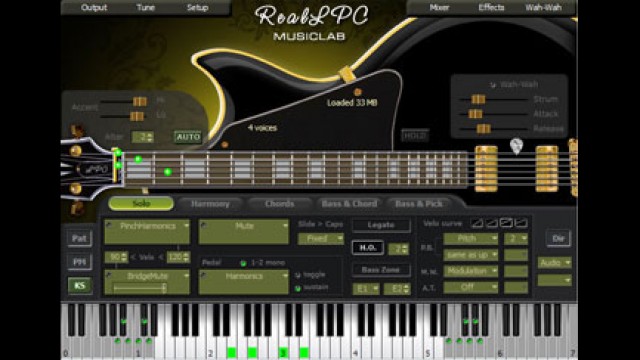Select the toggle pedal radio option
The width and height of the screenshot is (640, 360).
pos(298,275)
